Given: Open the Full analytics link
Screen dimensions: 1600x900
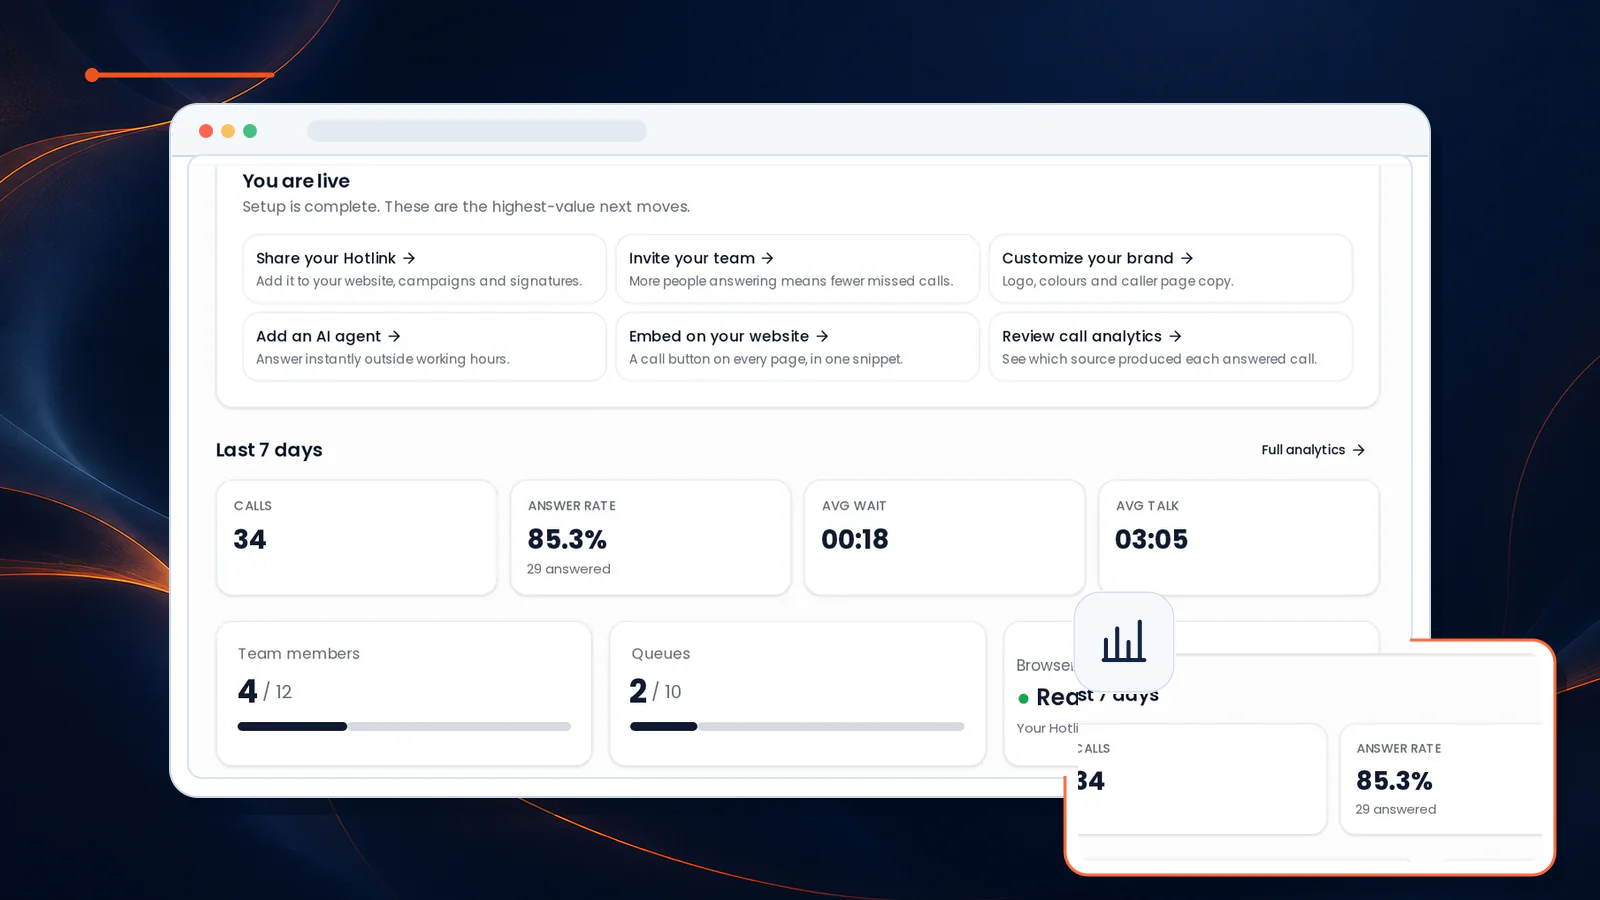Looking at the screenshot, I should [1313, 450].
